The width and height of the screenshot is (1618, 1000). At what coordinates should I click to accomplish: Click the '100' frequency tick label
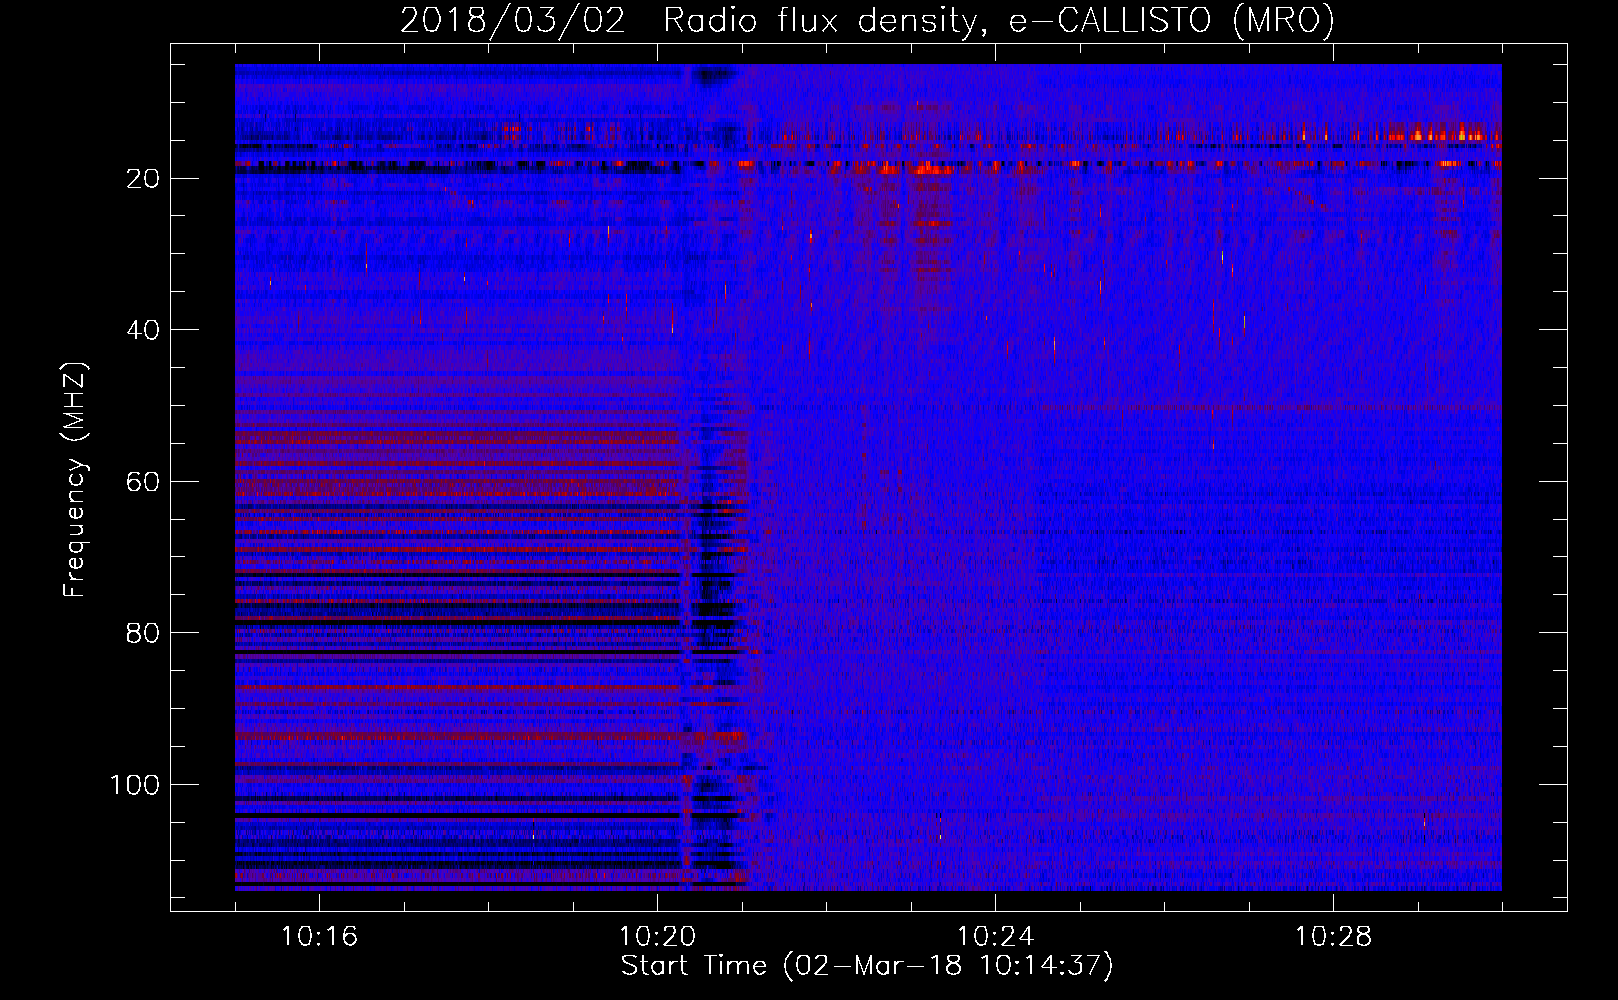135,785
